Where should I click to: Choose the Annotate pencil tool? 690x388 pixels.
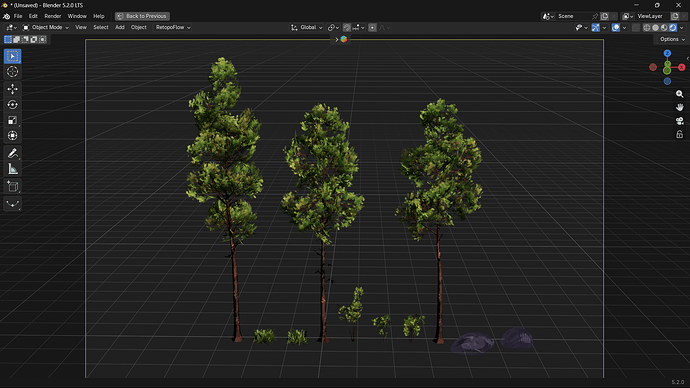click(x=12, y=153)
